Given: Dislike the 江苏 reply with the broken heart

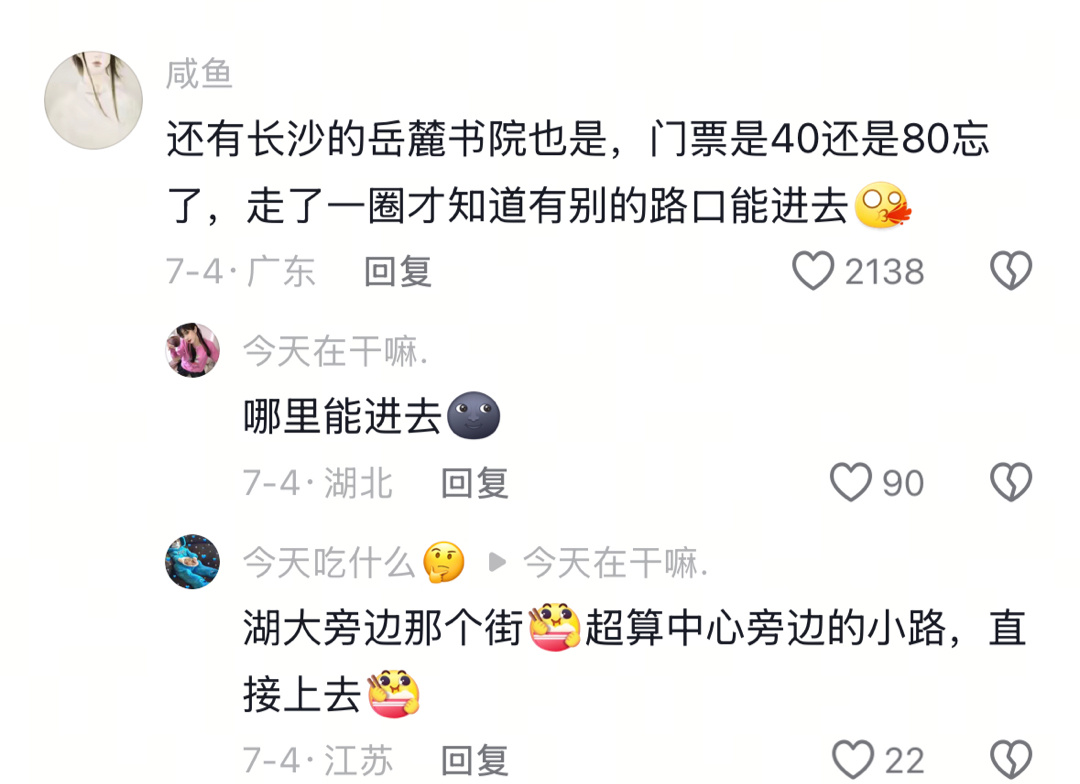Looking at the screenshot, I should [x=1010, y=760].
